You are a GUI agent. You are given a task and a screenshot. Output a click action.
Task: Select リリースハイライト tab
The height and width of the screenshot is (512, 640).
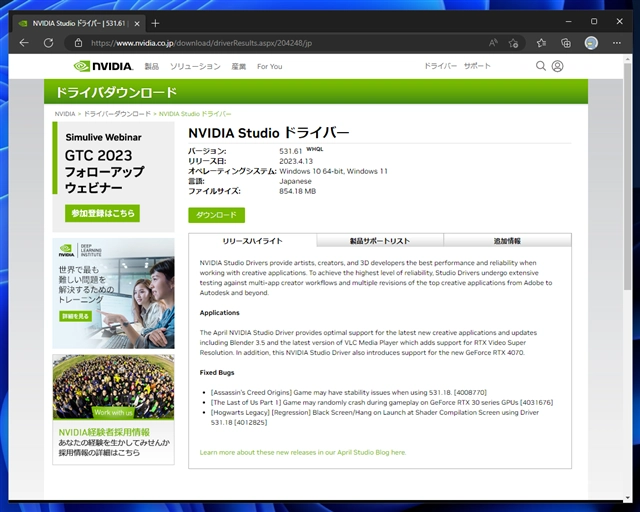(252, 241)
